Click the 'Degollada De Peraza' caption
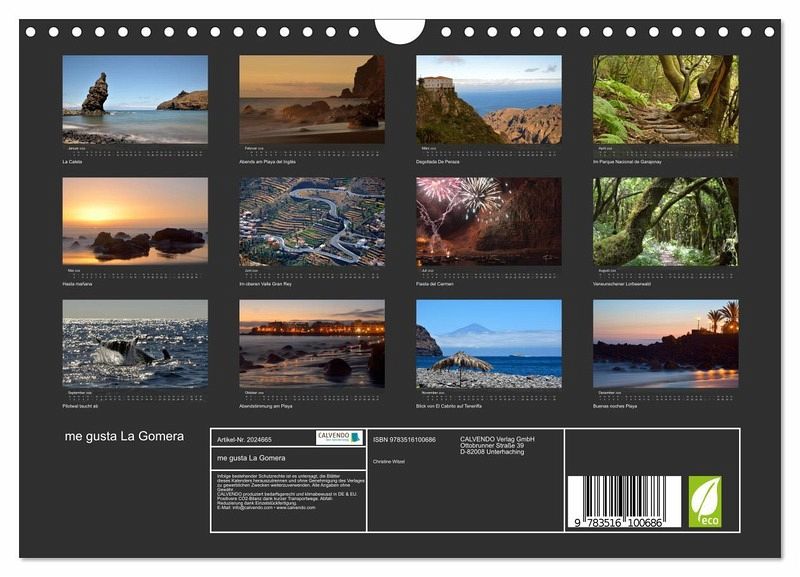 click(x=438, y=162)
